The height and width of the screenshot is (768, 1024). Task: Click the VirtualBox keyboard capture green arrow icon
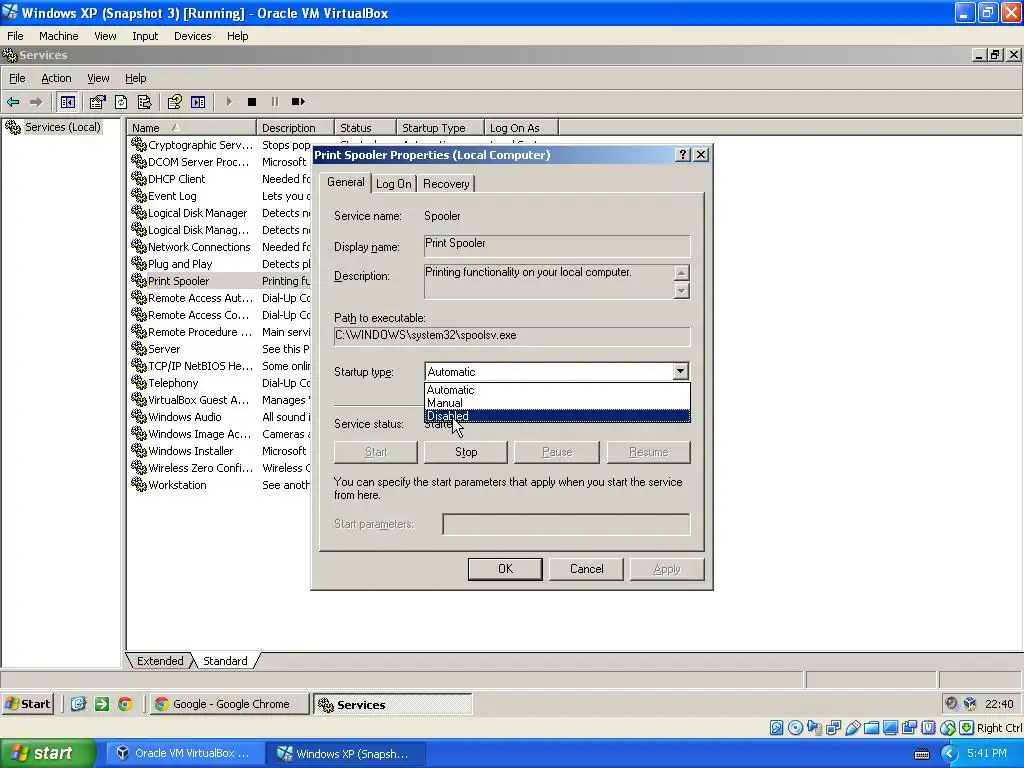tap(967, 728)
